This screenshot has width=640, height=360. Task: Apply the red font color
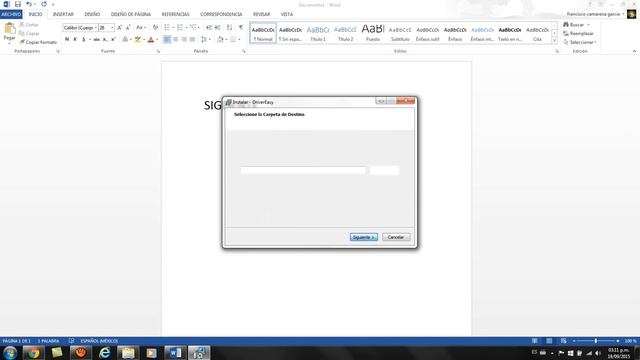[x=151, y=40]
